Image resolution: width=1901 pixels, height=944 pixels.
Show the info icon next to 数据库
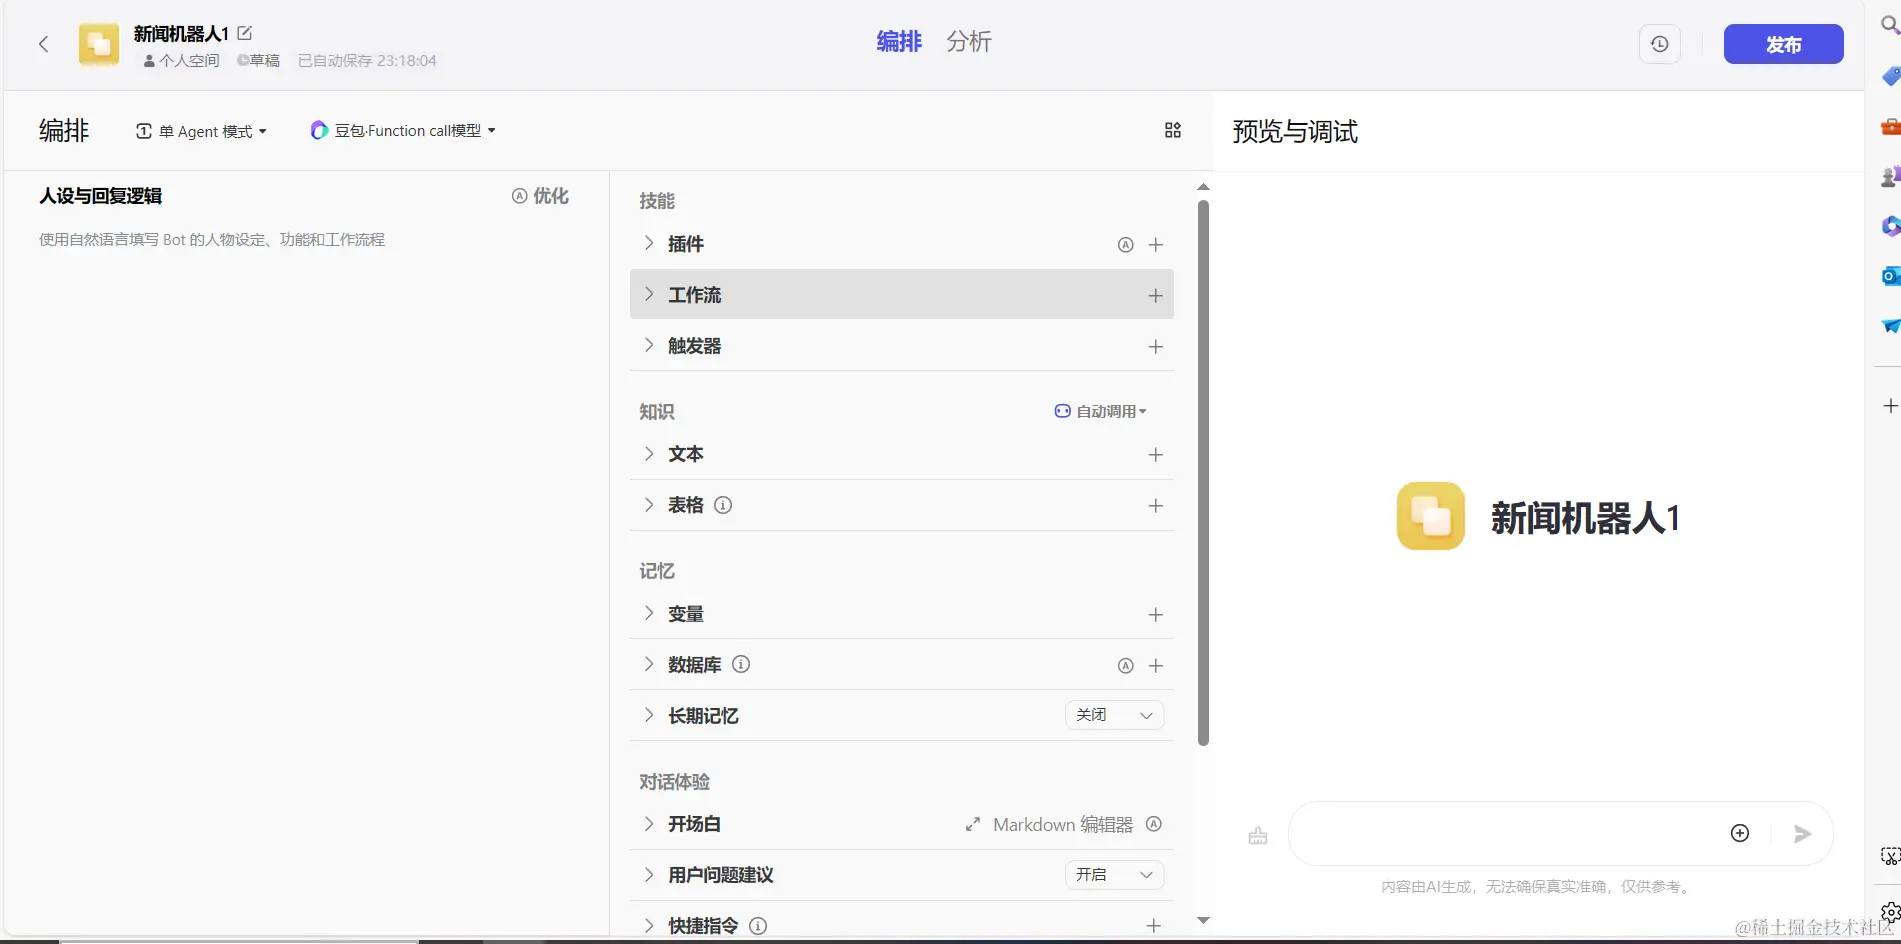tap(741, 664)
